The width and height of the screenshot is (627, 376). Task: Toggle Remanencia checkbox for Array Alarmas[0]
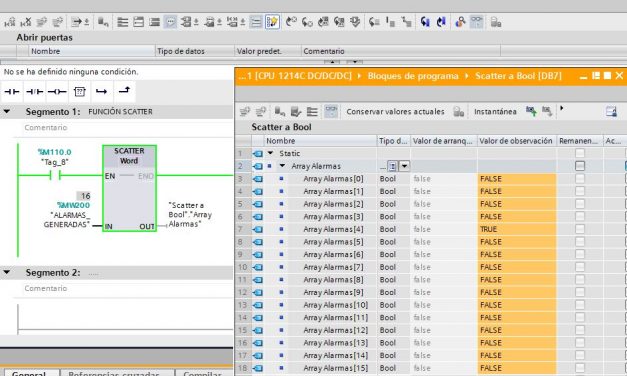580,178
